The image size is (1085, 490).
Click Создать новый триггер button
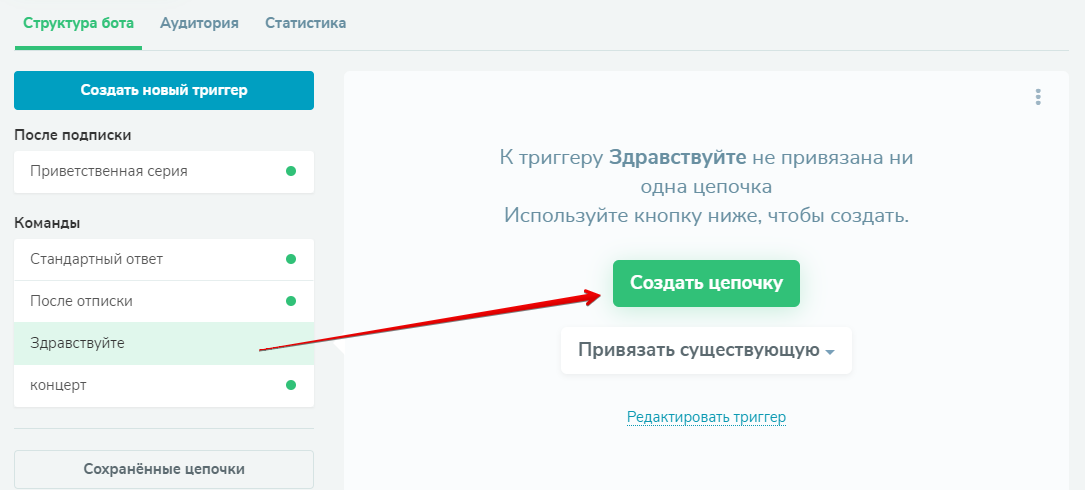164,90
